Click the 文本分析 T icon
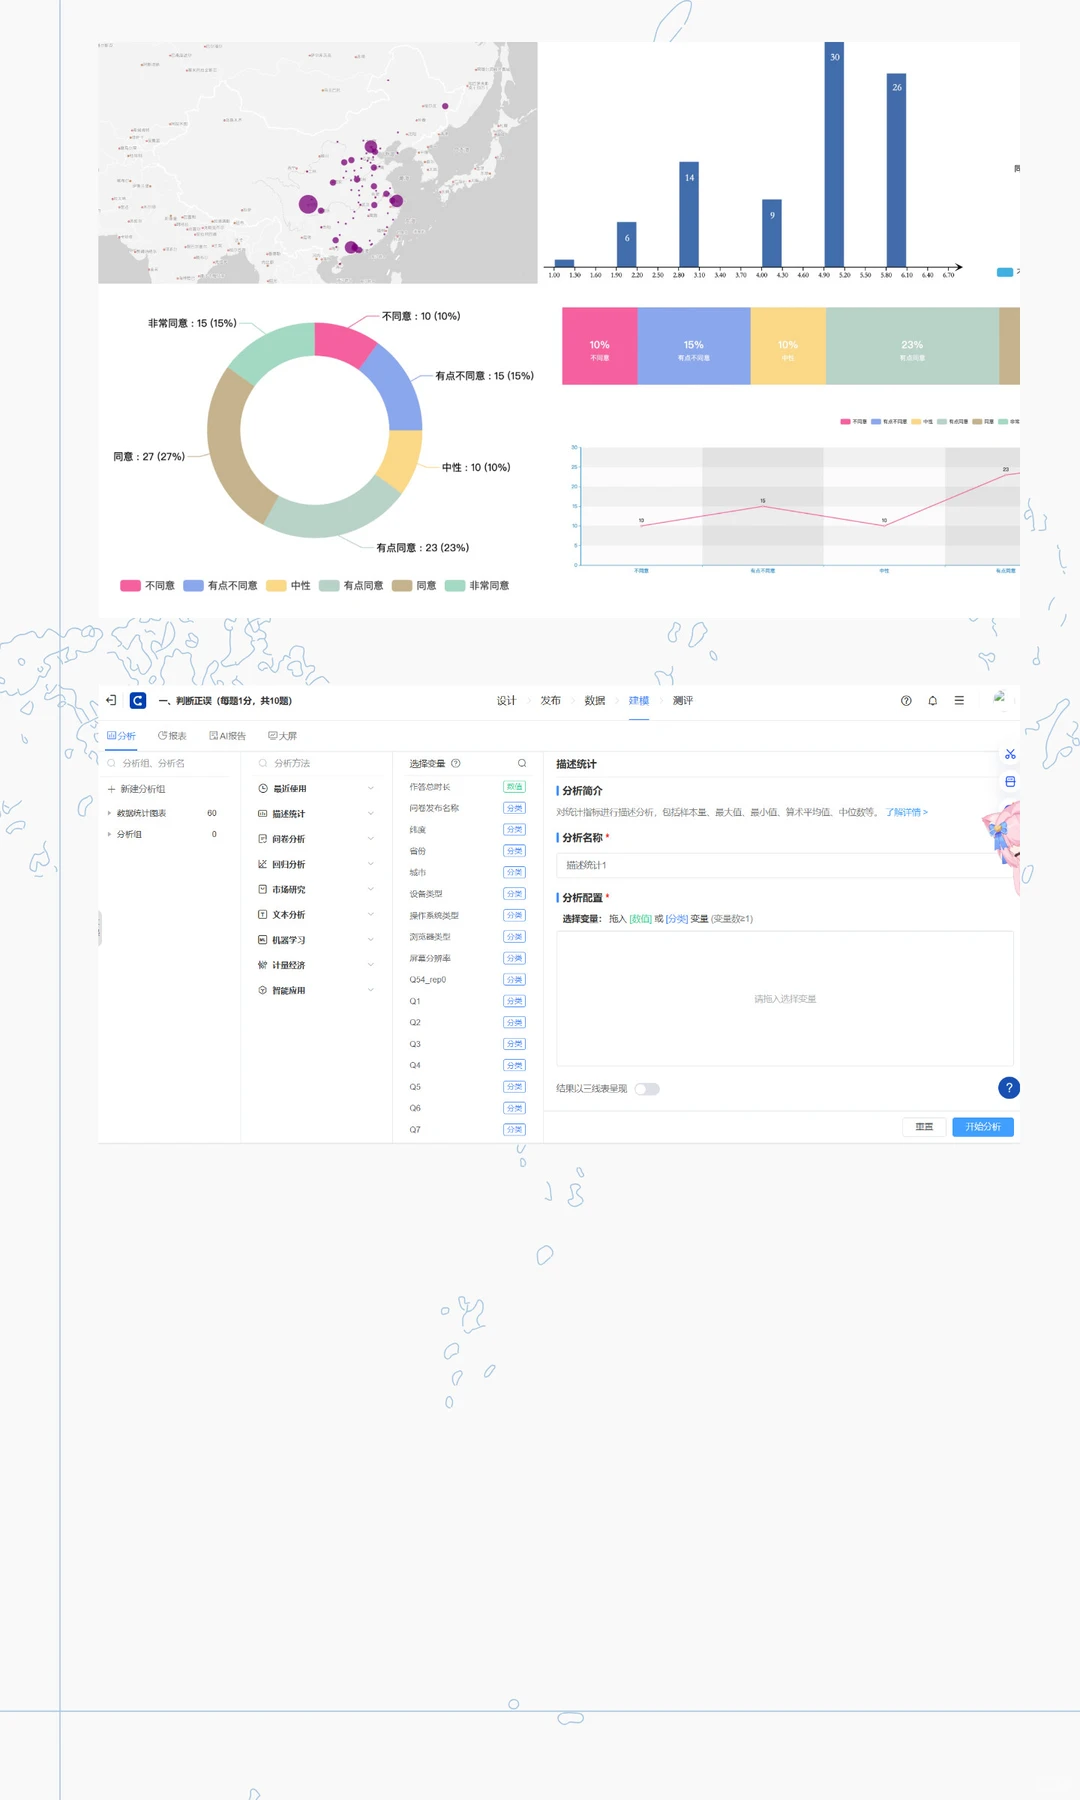Image resolution: width=1080 pixels, height=1800 pixels. point(263,915)
